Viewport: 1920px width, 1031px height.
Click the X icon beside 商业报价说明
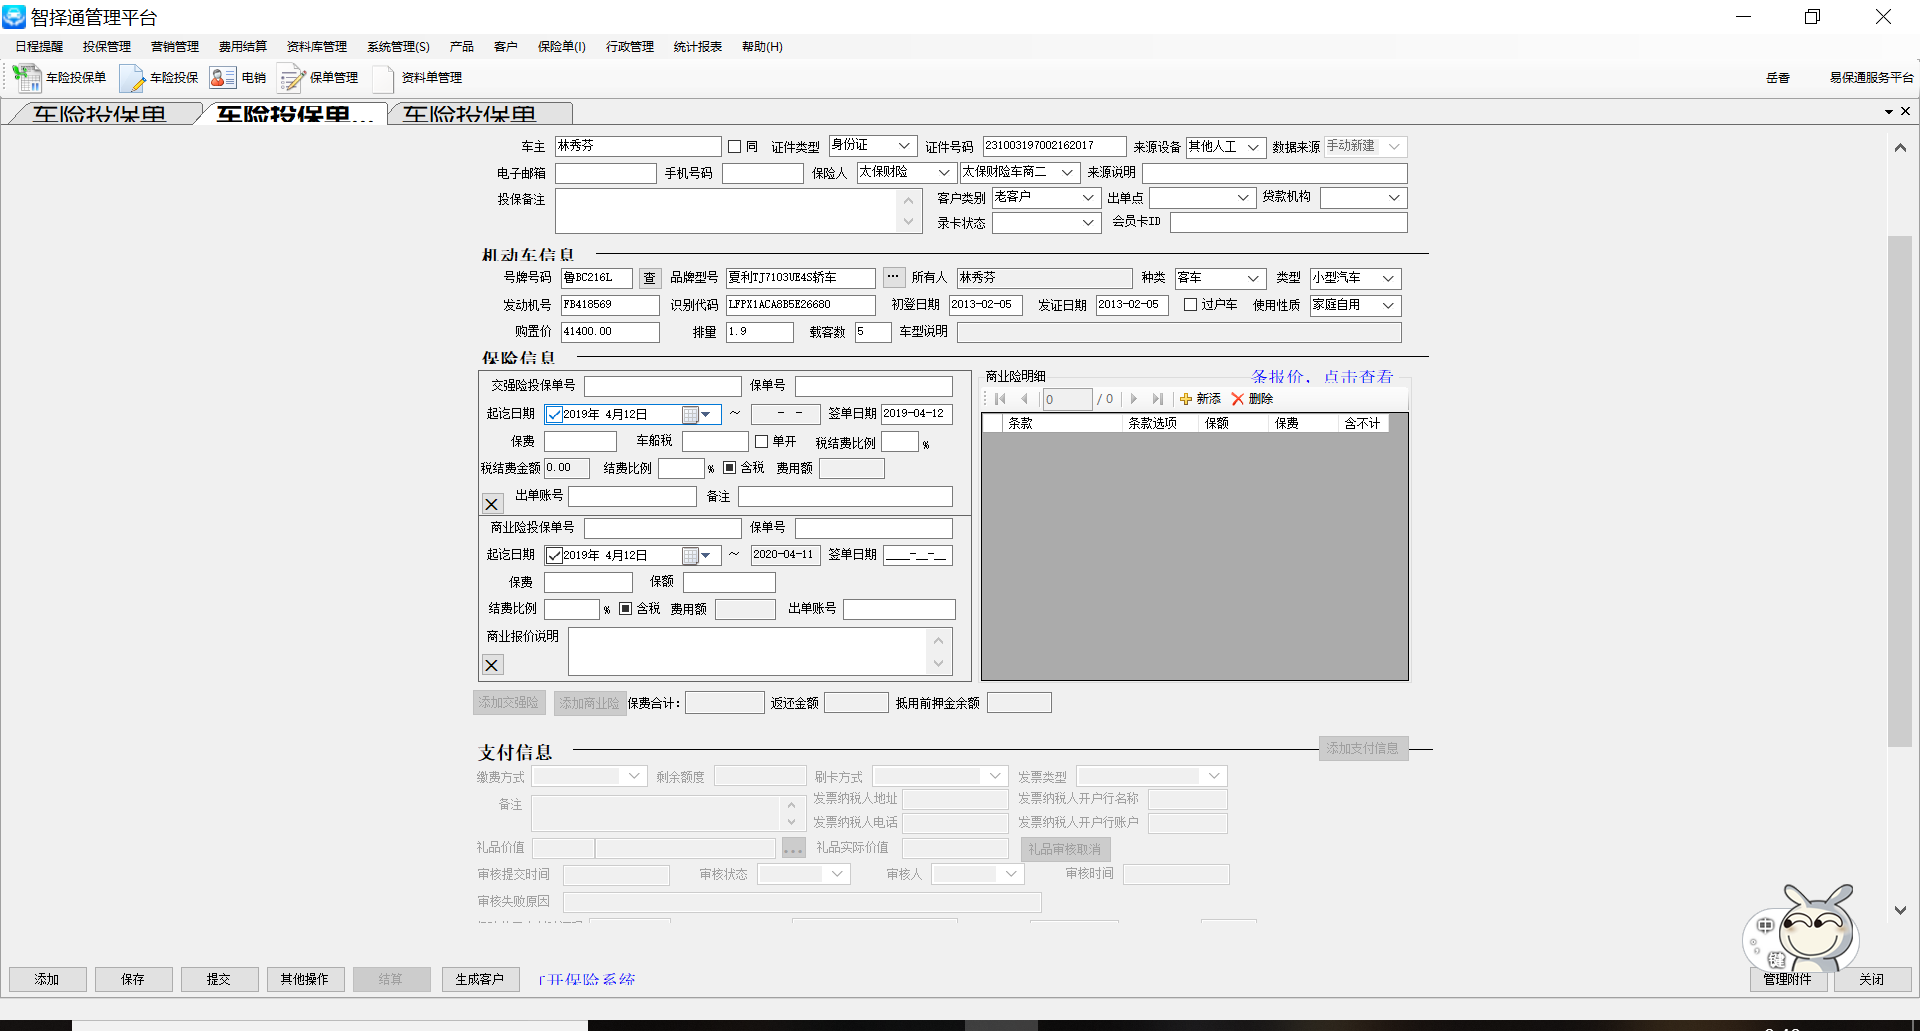[x=492, y=665]
